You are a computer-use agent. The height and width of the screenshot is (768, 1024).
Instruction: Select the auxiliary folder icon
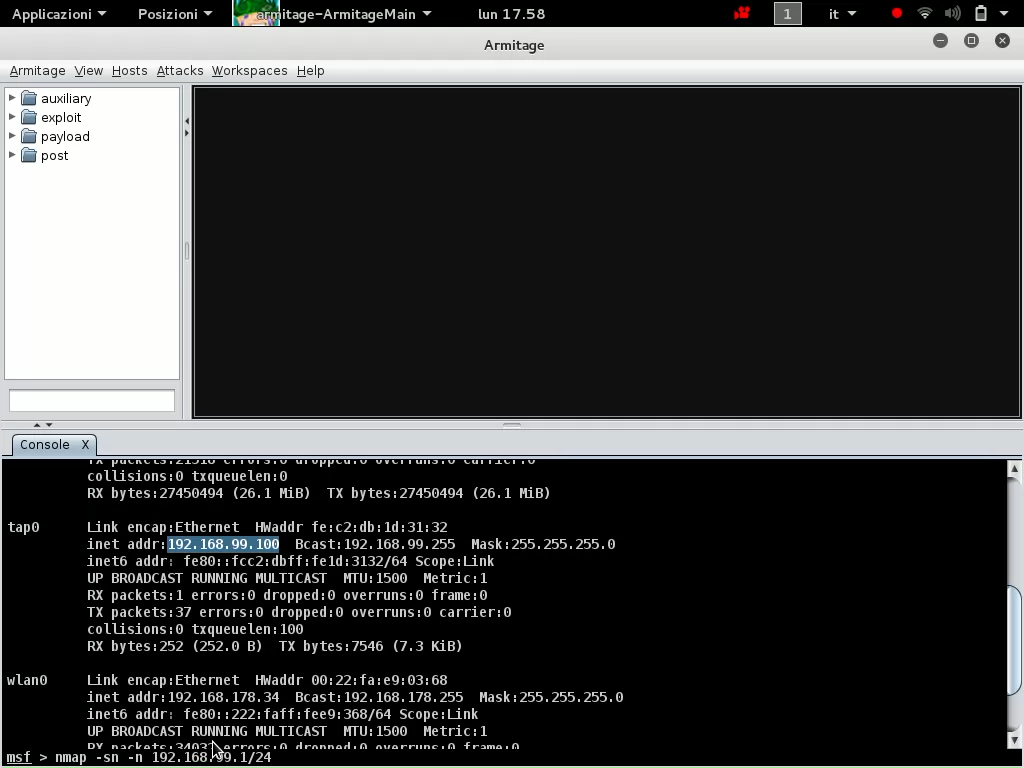pyautogui.click(x=29, y=98)
